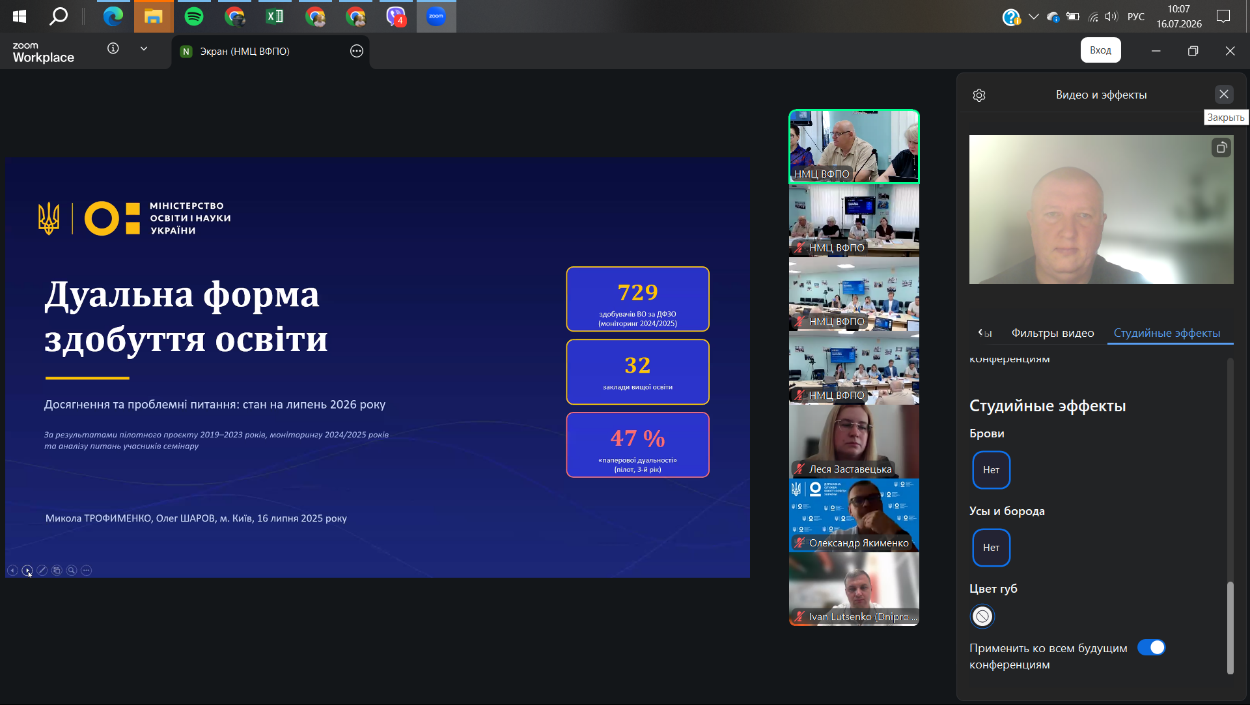Open Spotify from taskbar

point(194,16)
